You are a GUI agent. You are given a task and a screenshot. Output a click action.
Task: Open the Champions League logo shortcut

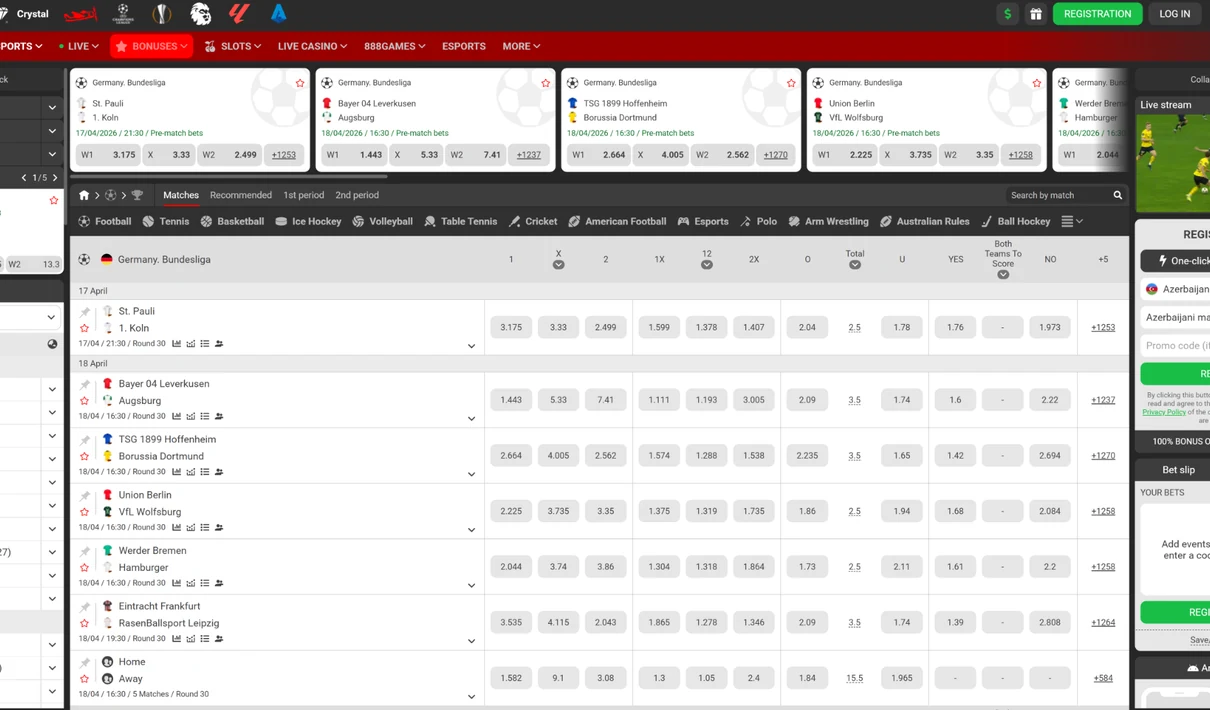pyautogui.click(x=123, y=14)
